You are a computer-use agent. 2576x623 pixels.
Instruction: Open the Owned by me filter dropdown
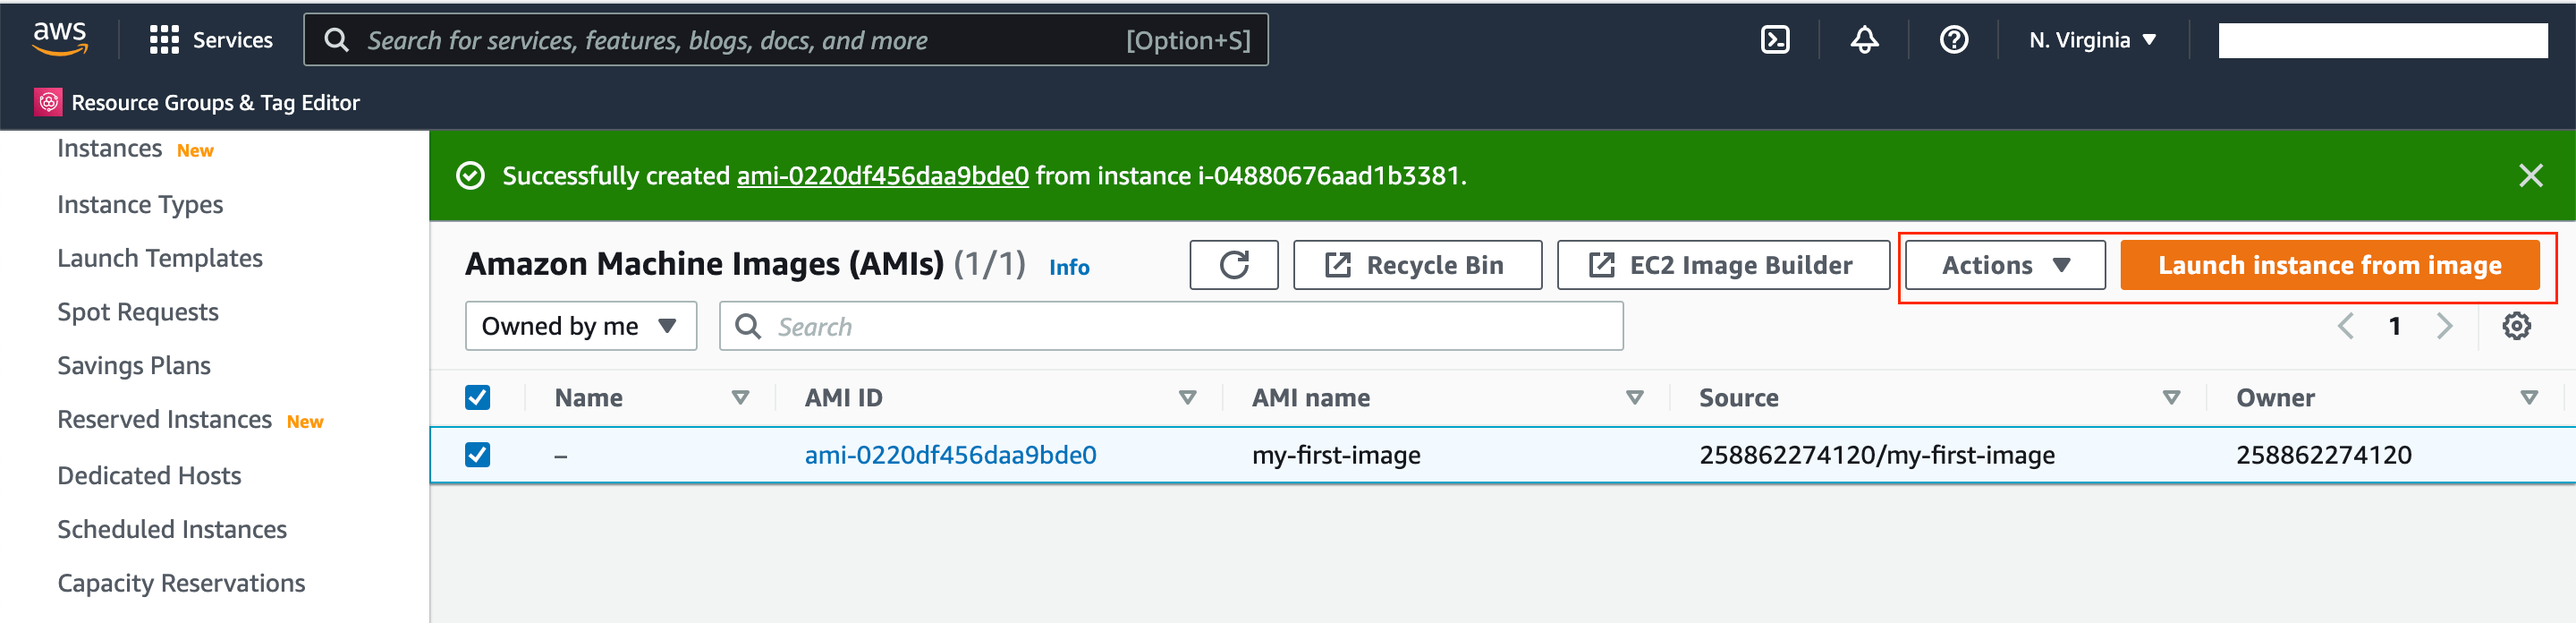click(580, 326)
